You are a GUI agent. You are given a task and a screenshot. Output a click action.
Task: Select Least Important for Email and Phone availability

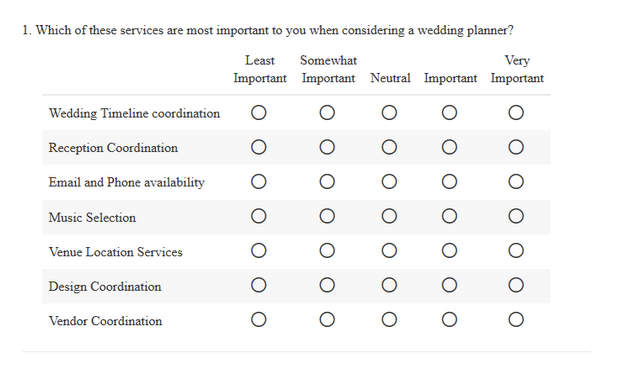(x=259, y=182)
